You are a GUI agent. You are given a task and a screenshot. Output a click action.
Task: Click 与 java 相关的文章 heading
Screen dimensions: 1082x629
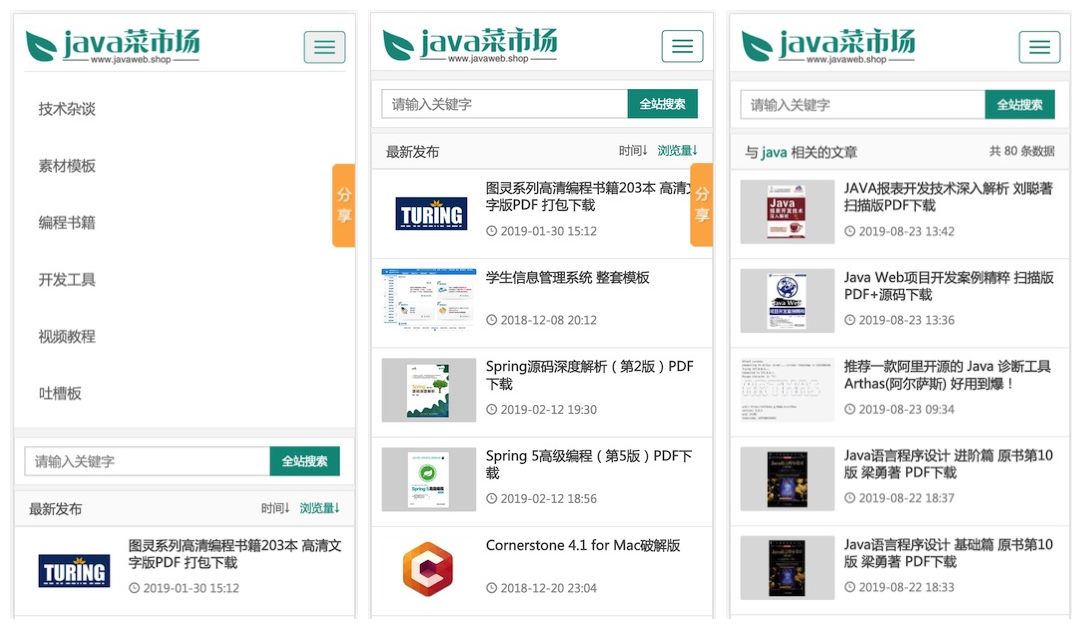click(800, 152)
